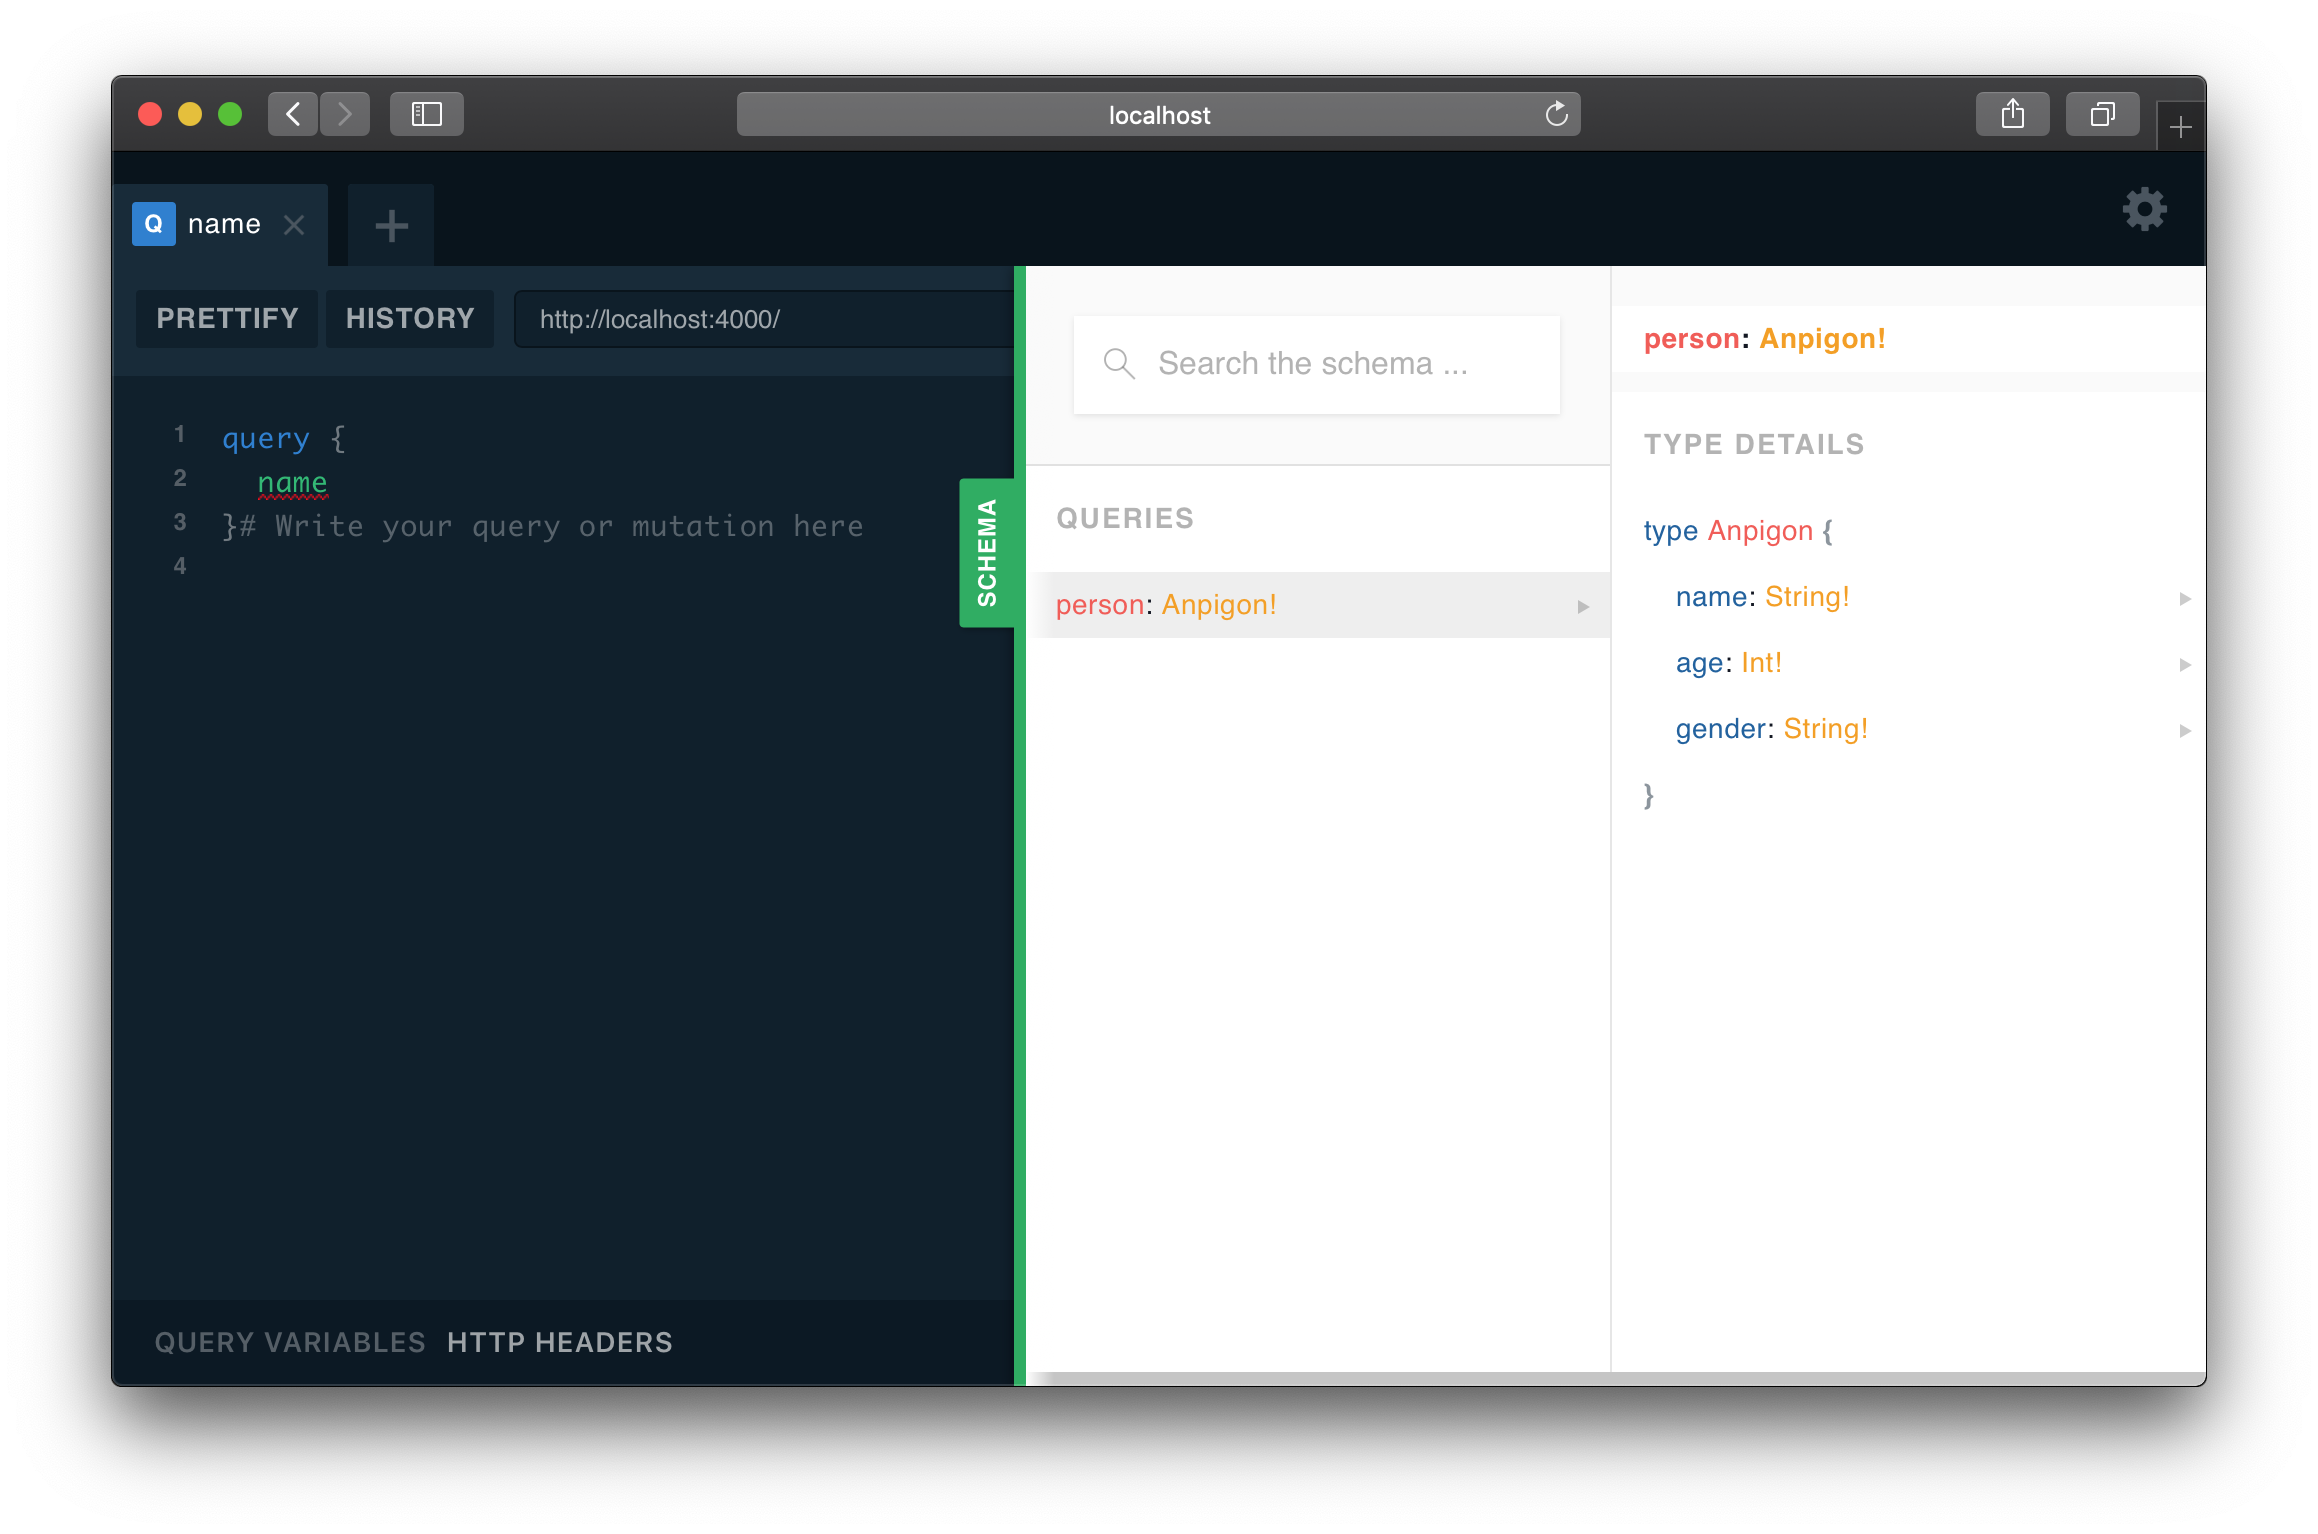Viewport: 2318px width, 1534px height.
Task: Click the new tab plus icon
Action: click(x=391, y=226)
